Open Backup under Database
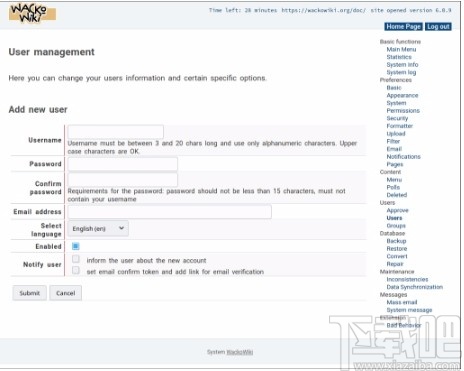464x371 pixels. pyautogui.click(x=396, y=241)
